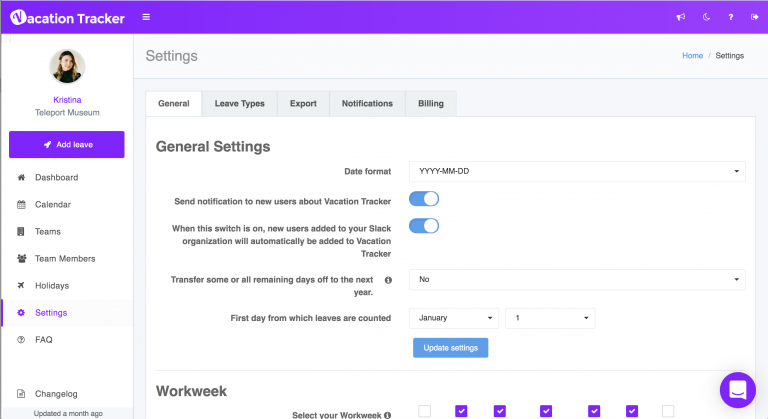Click the 'Updated a month ago' text
The height and width of the screenshot is (419, 768).
click(68, 414)
